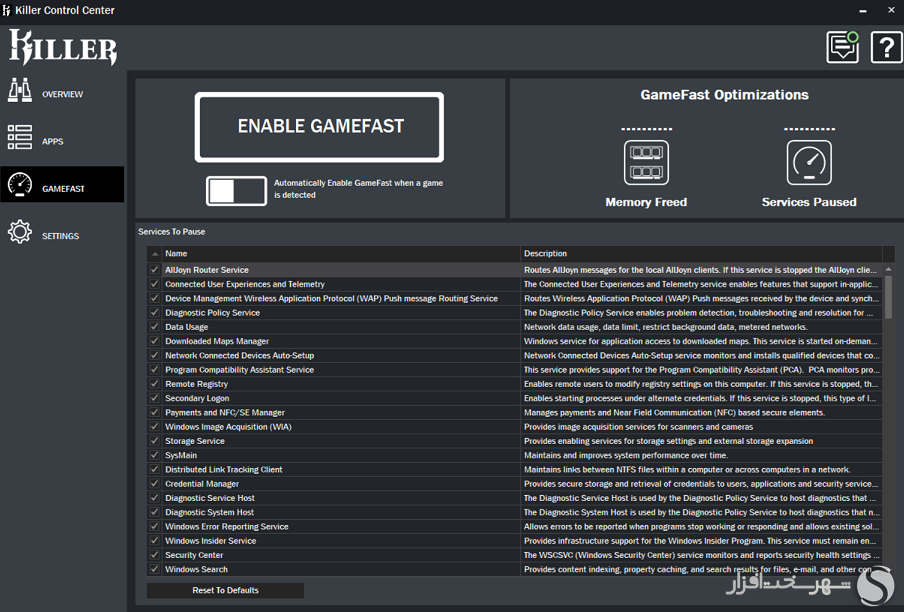Uncheck AllJoyn Router Service checkbox

pos(154,270)
